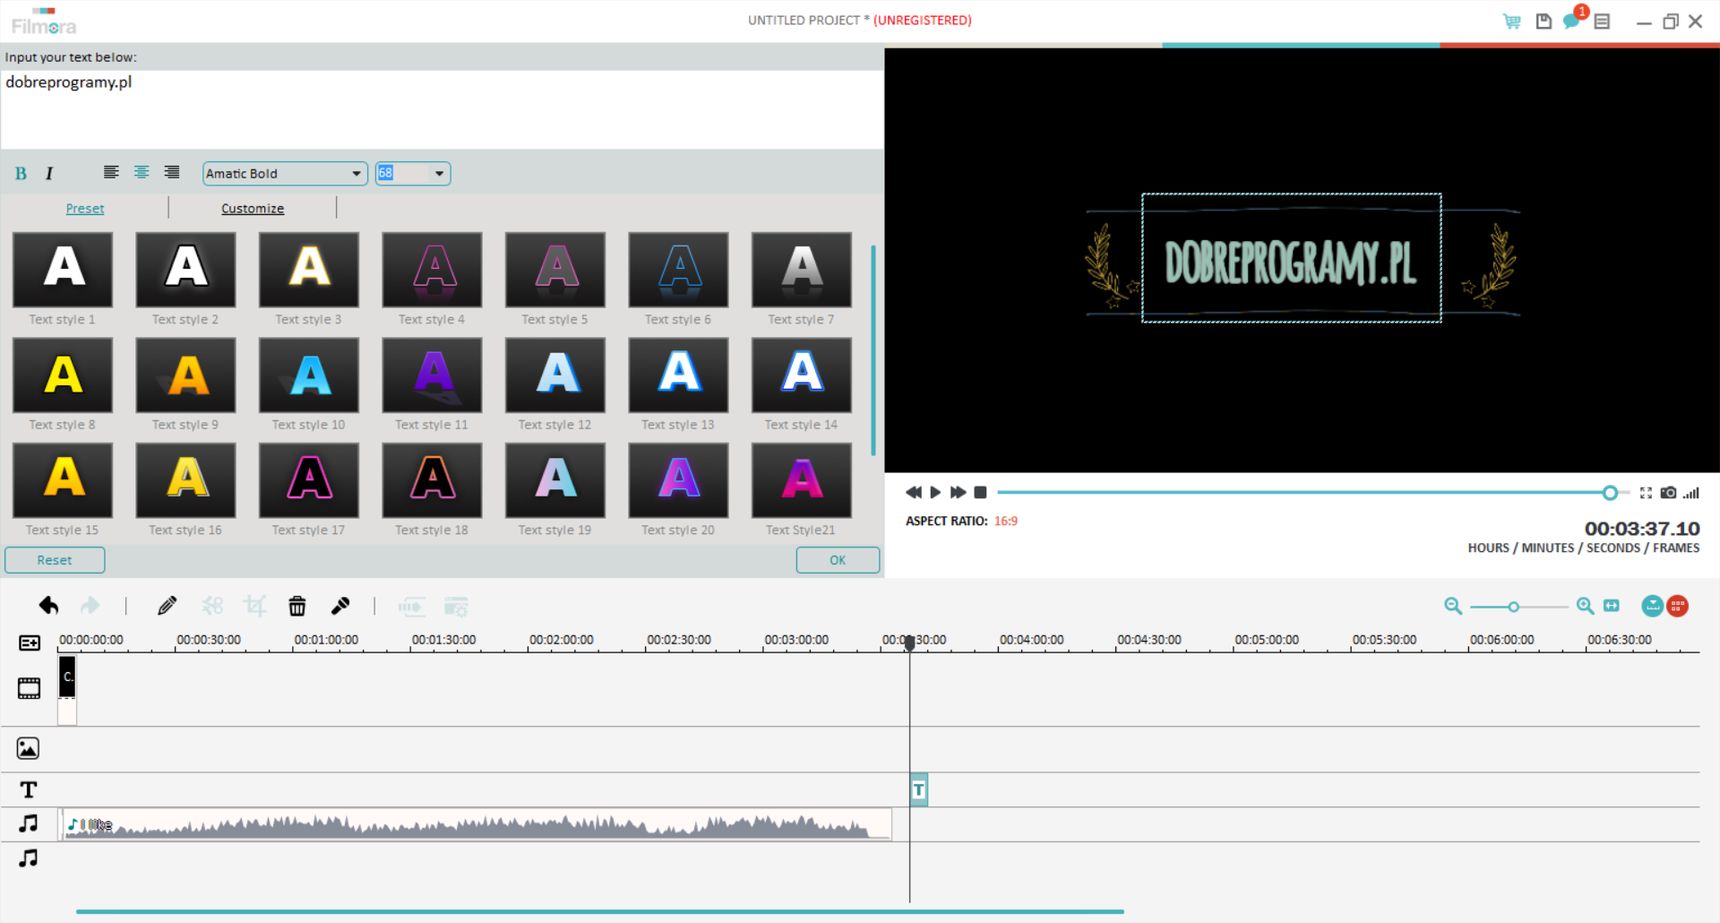Apply Text style 8 preset
Viewport: 1720px width, 923px height.
pos(62,375)
